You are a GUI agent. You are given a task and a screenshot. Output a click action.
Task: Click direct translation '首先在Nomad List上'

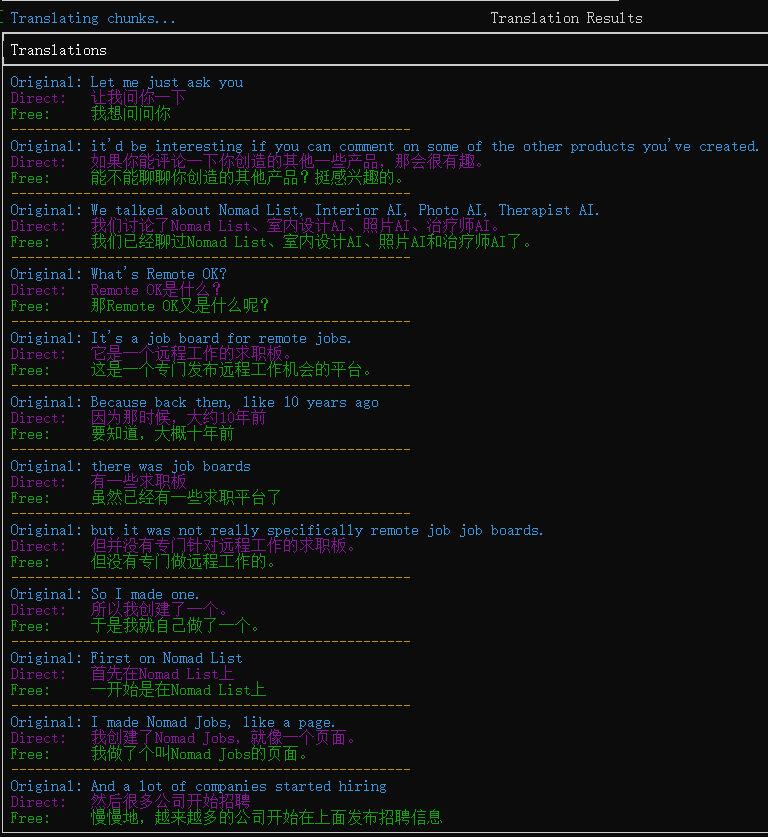click(x=162, y=674)
